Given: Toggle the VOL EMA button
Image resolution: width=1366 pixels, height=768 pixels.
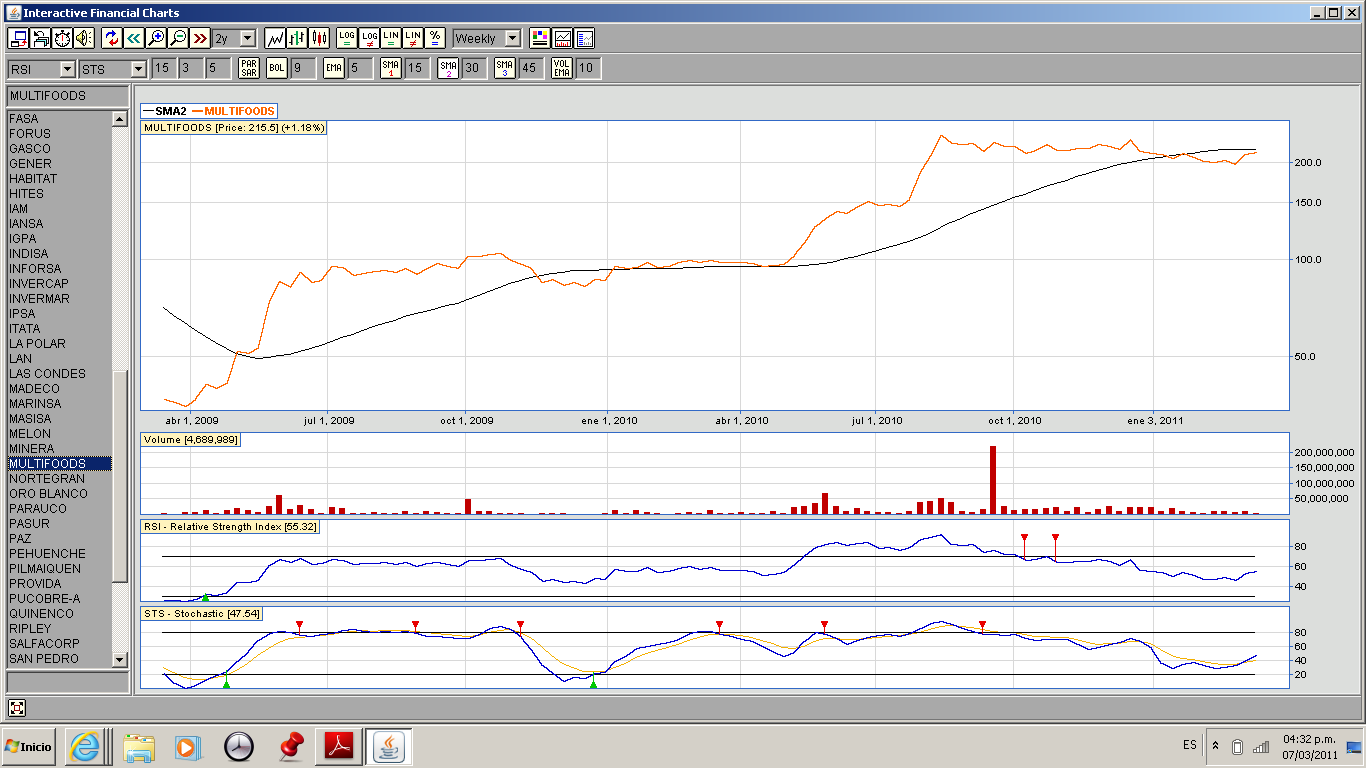Looking at the screenshot, I should pos(561,68).
